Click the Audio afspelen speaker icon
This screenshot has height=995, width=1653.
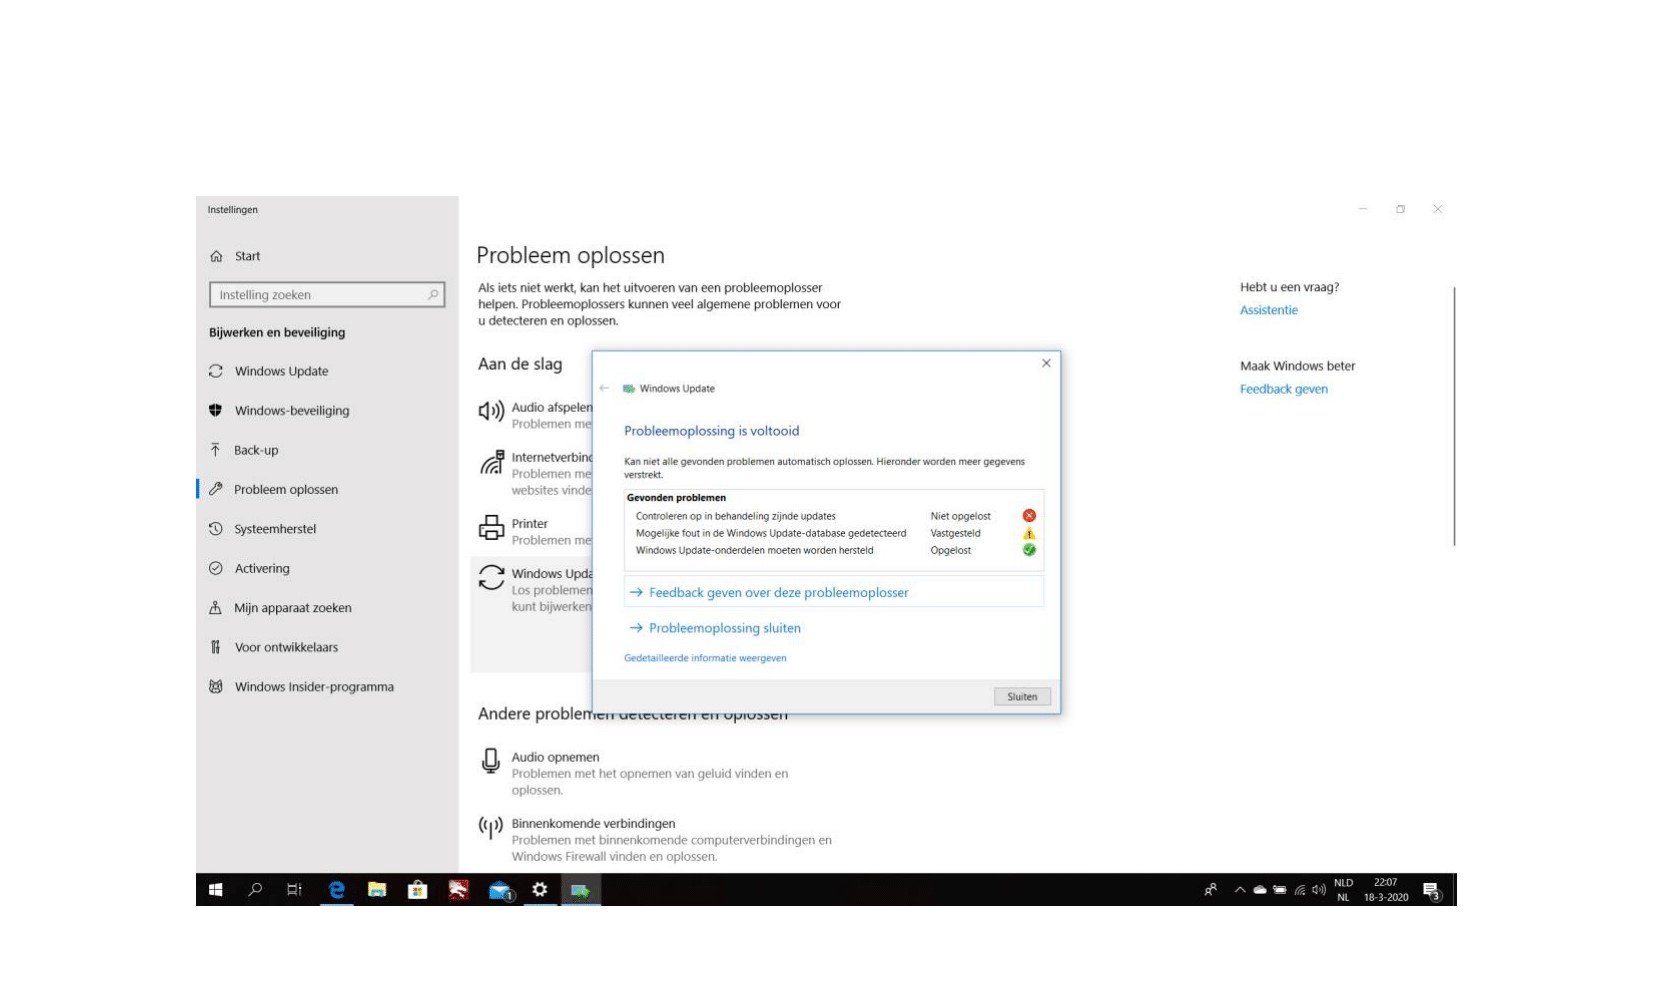tap(491, 411)
